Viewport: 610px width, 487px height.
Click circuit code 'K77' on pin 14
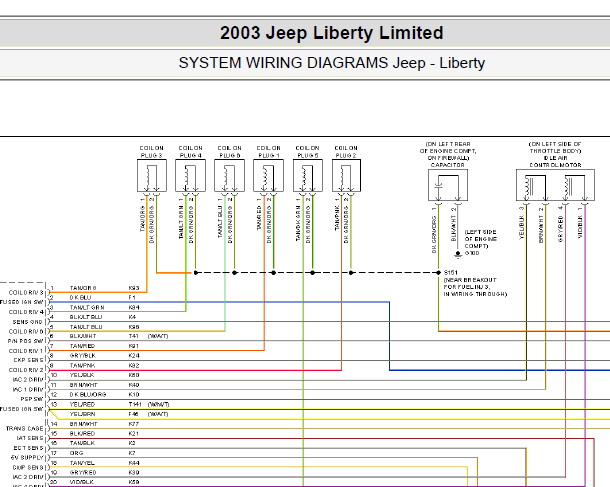[134, 424]
